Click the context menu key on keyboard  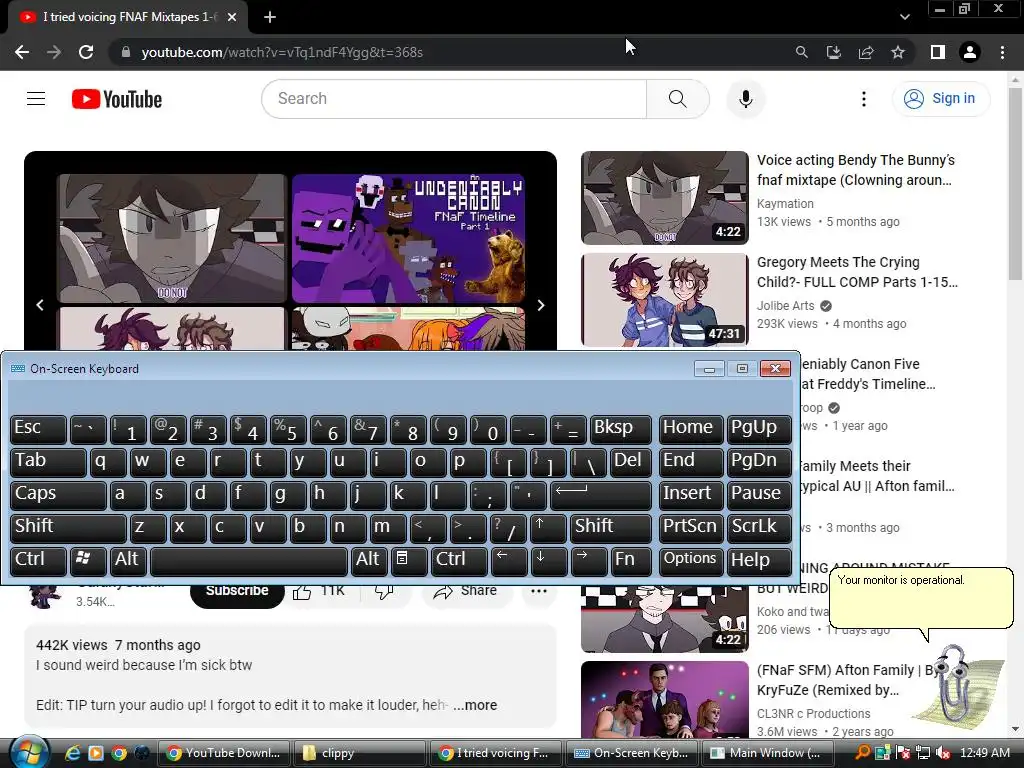(x=409, y=561)
